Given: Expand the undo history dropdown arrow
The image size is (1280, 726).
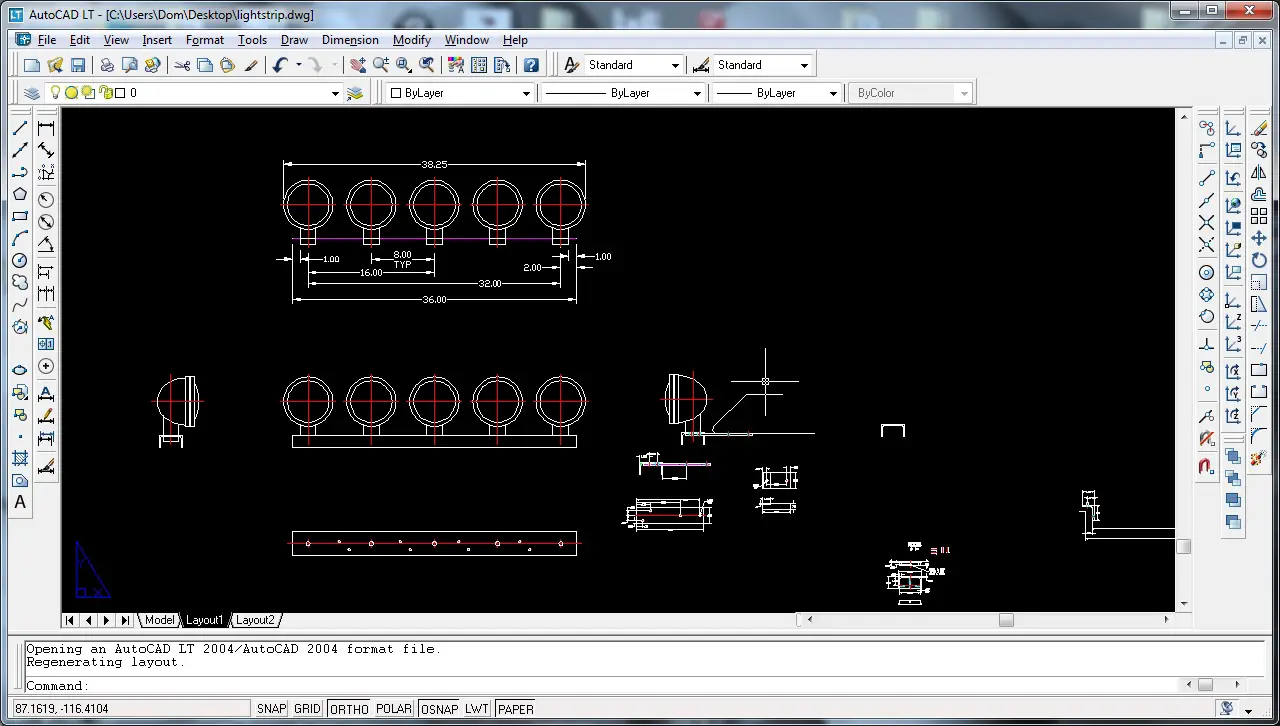Looking at the screenshot, I should pyautogui.click(x=297, y=65).
